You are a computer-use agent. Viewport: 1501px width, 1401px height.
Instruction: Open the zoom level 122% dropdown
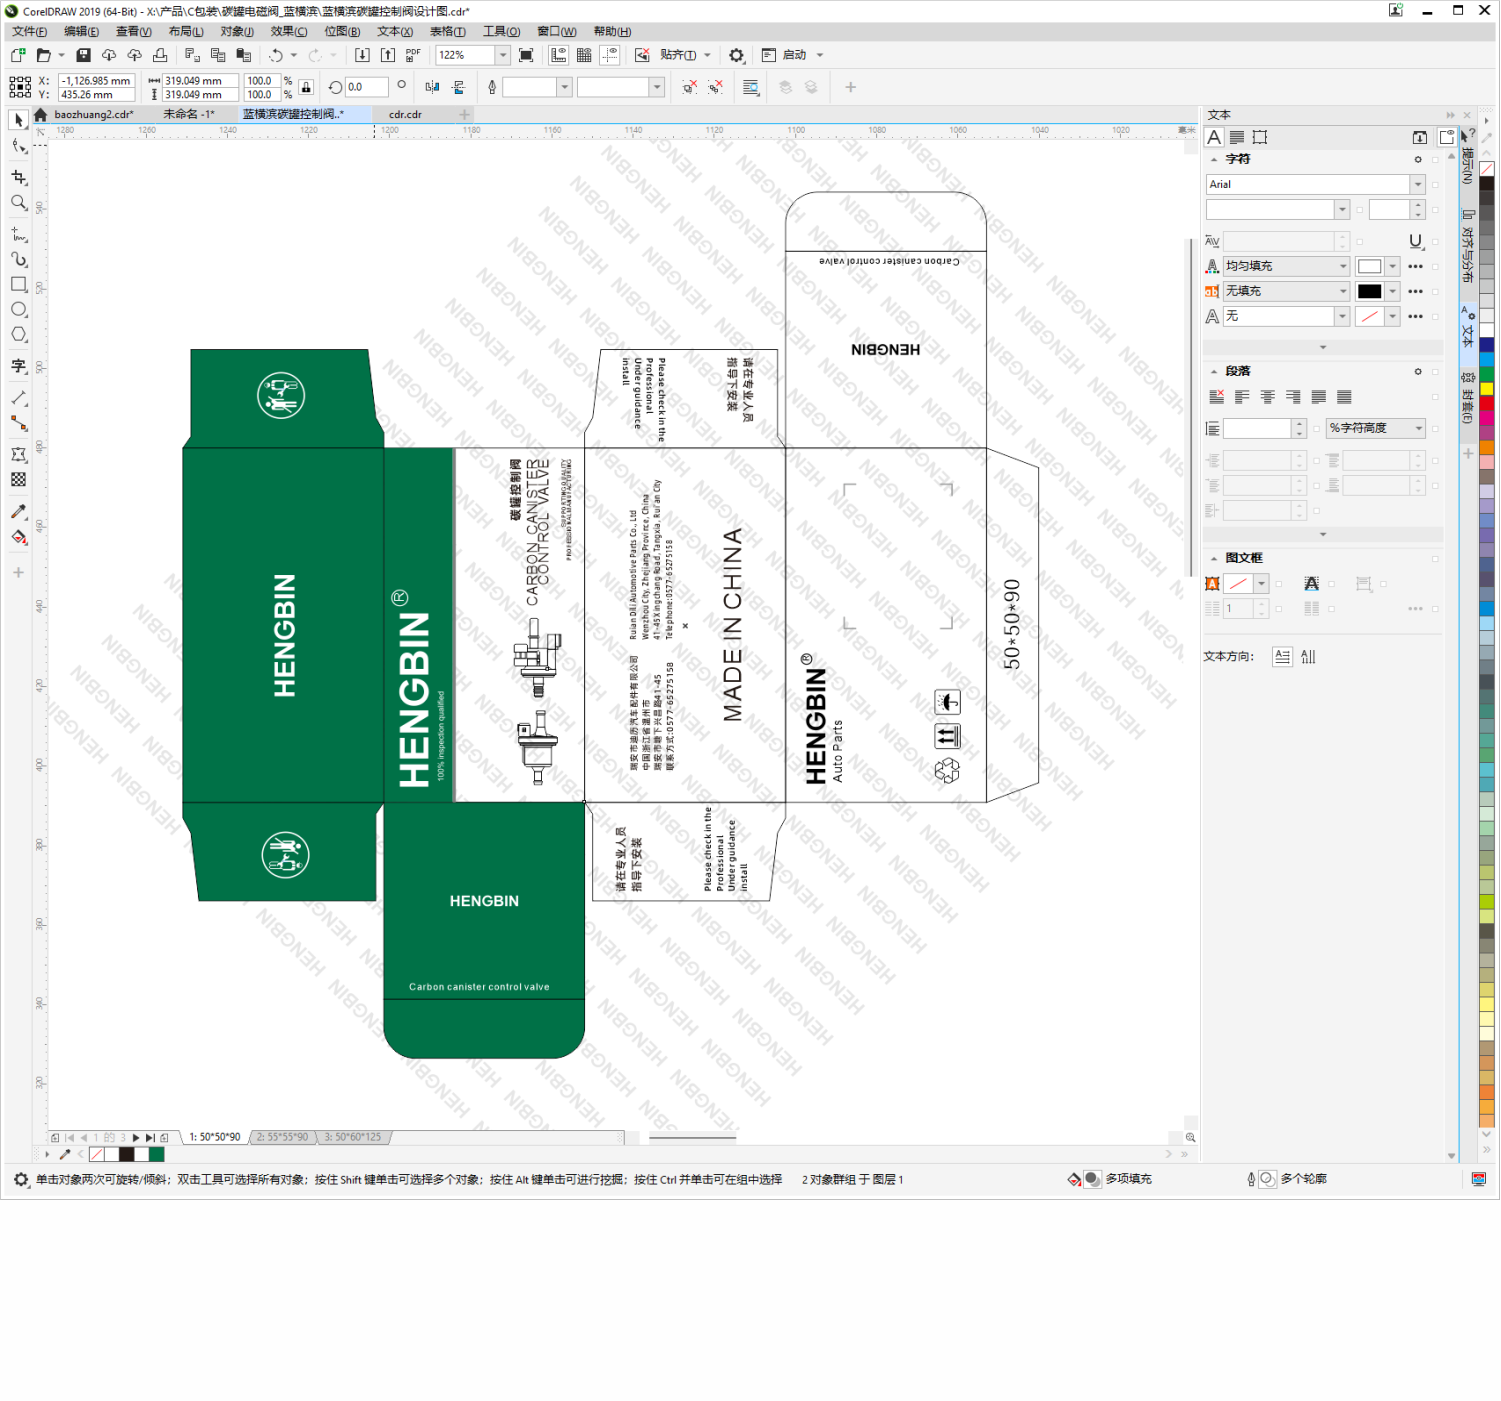click(x=503, y=55)
